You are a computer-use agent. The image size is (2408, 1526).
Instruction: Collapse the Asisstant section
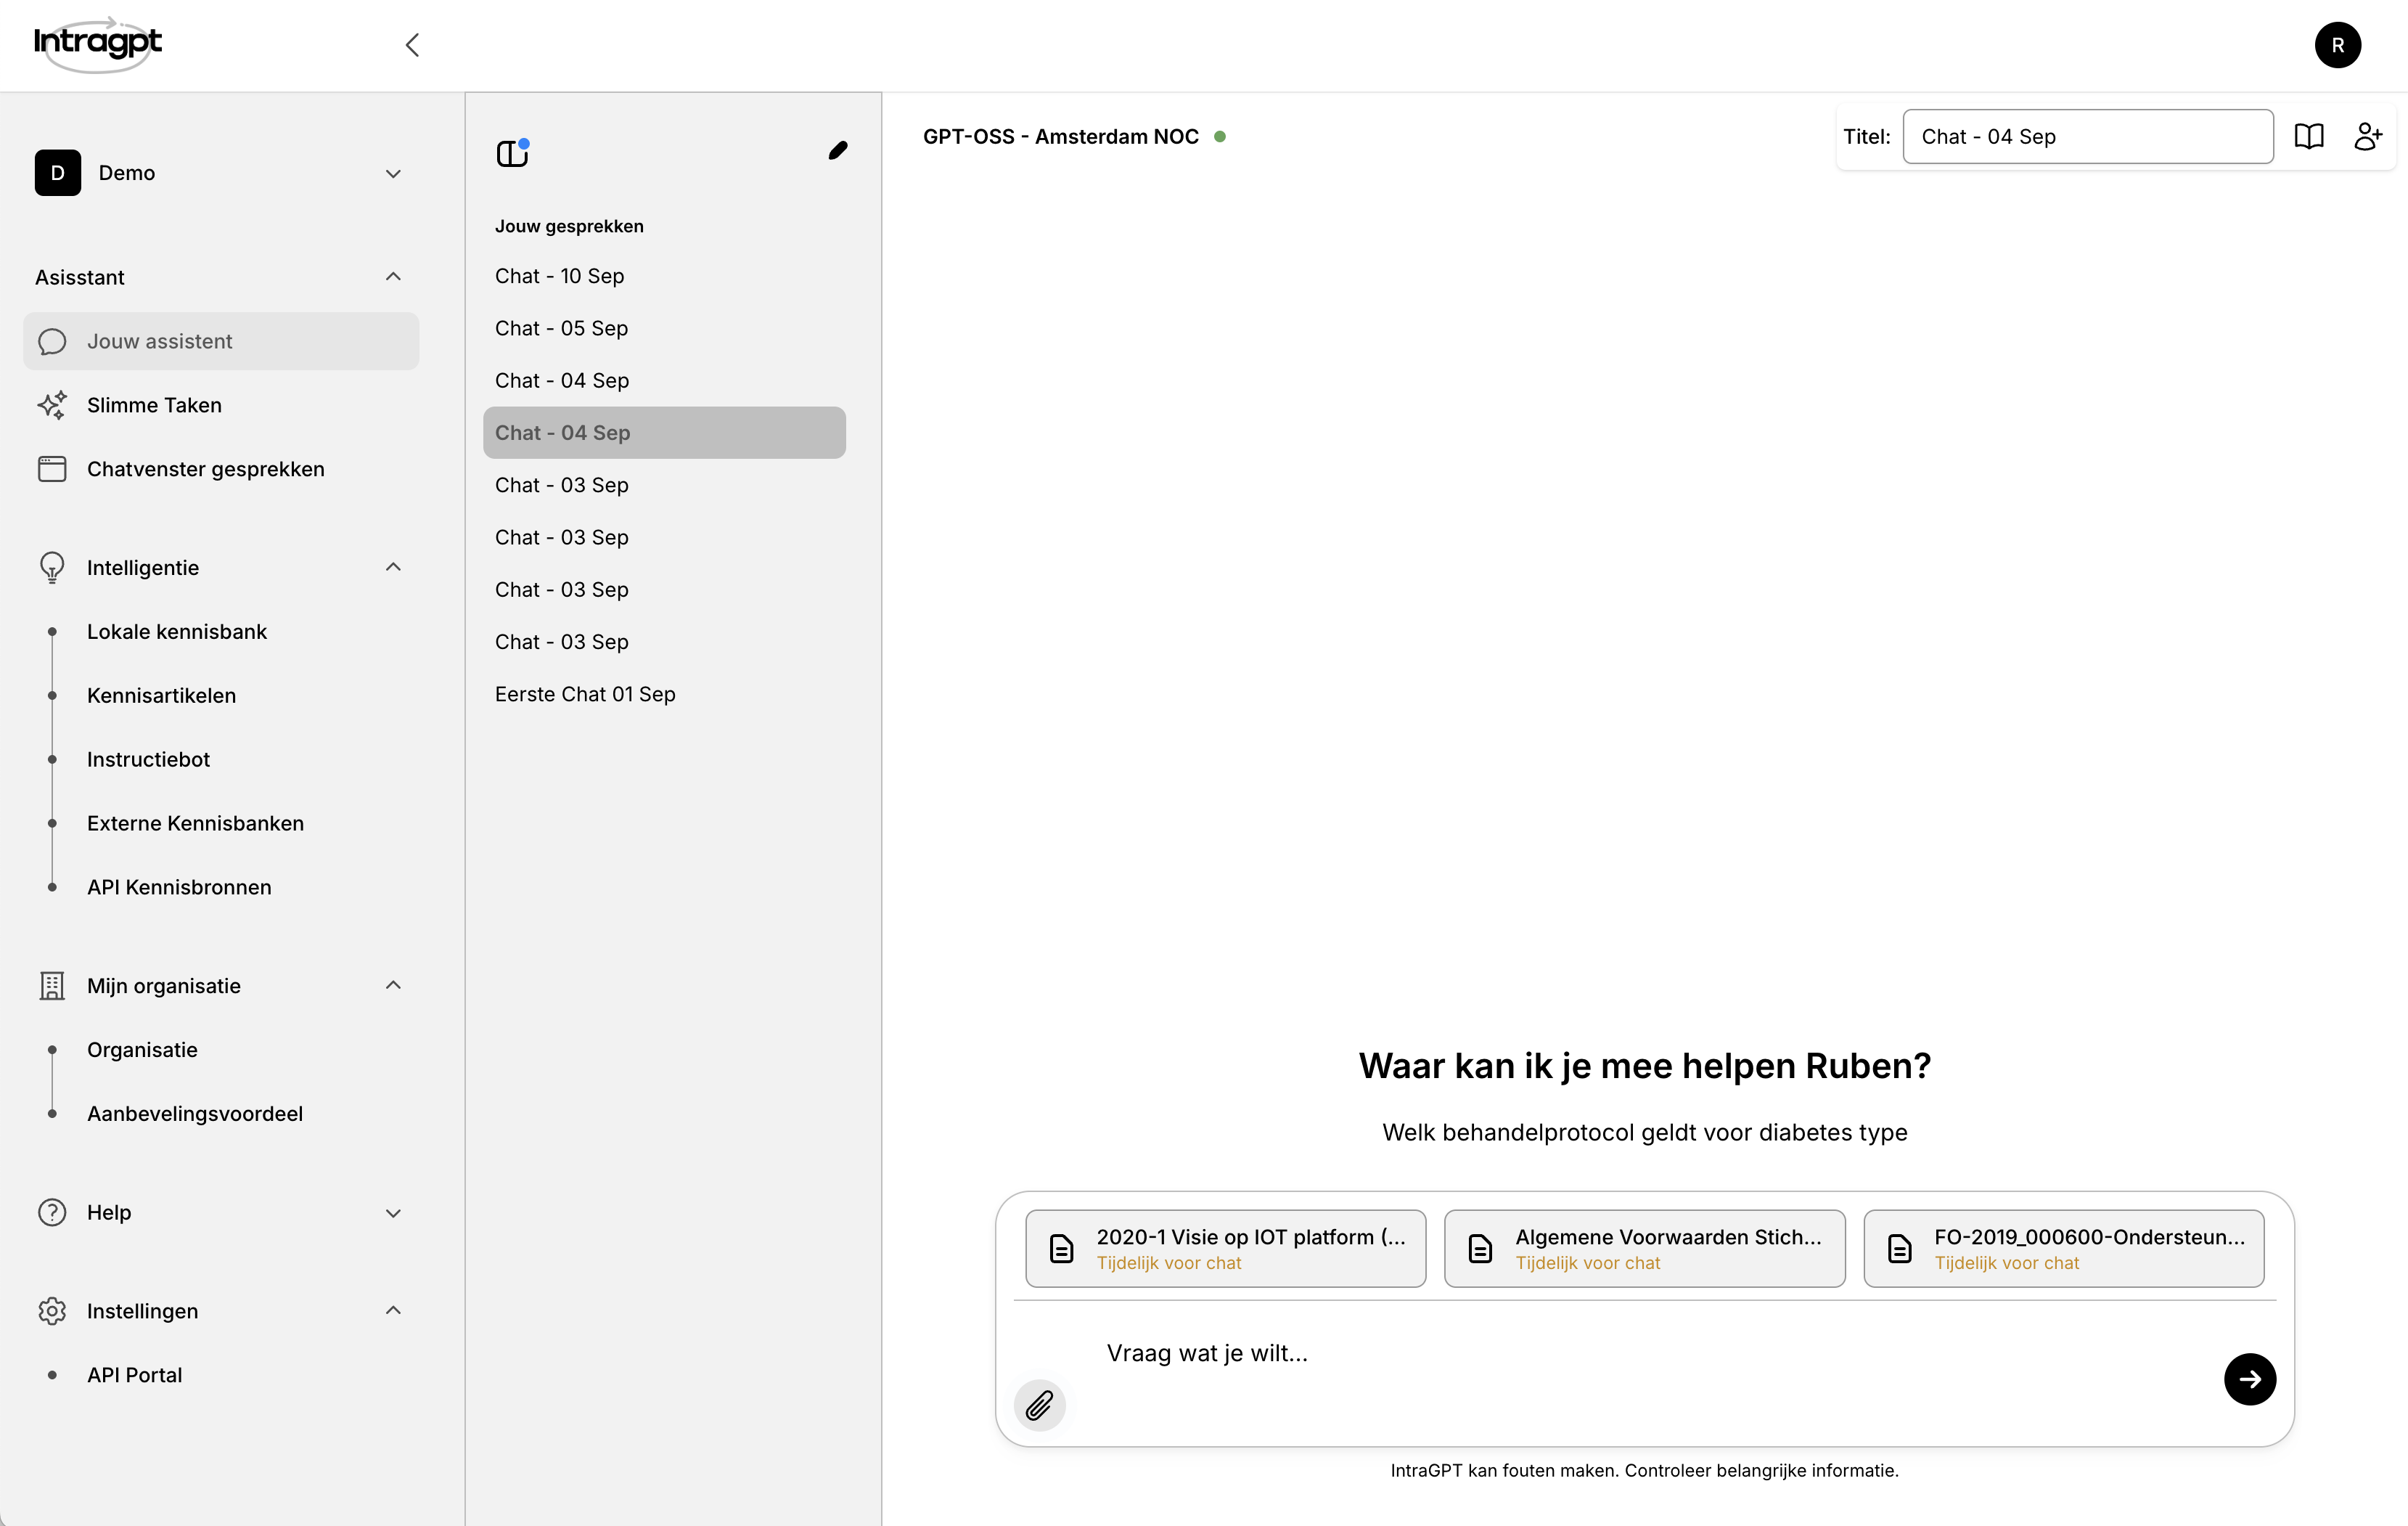point(393,277)
